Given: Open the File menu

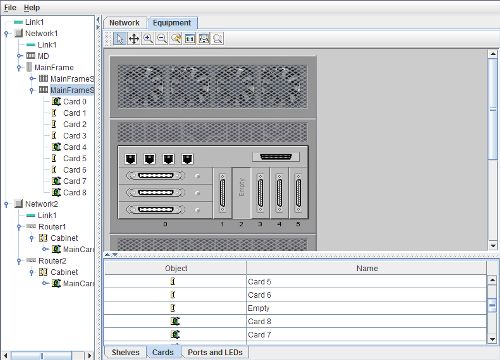Looking at the screenshot, I should pos(10,7).
